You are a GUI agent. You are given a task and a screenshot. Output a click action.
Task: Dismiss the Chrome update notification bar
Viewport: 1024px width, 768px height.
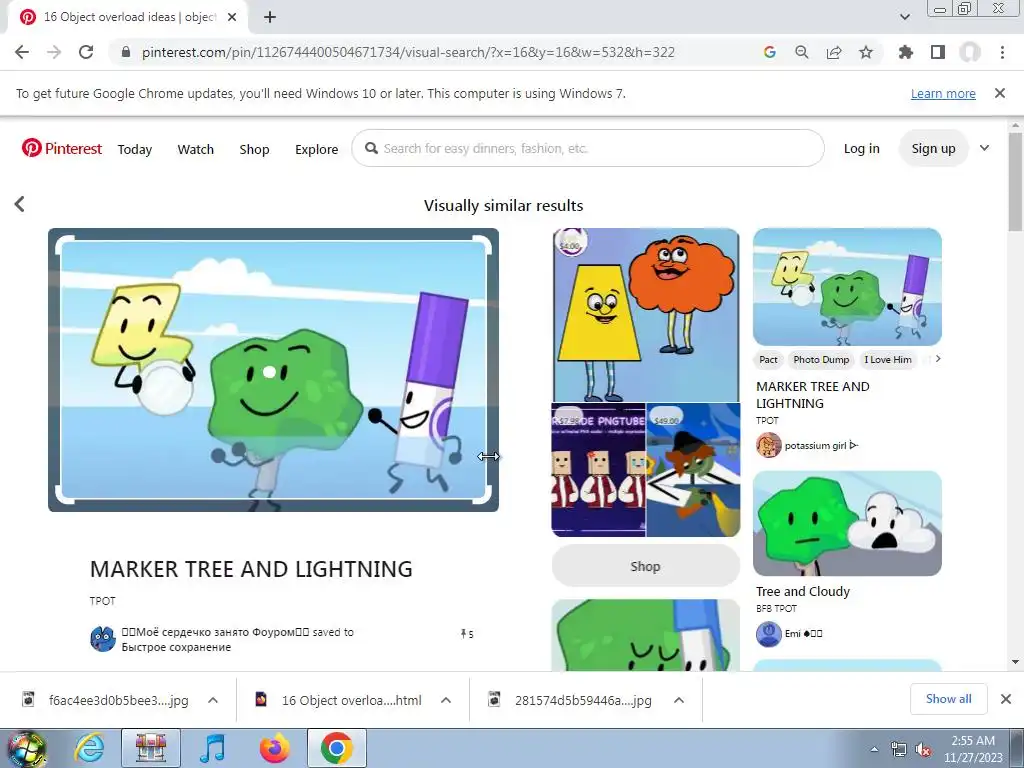[1000, 93]
